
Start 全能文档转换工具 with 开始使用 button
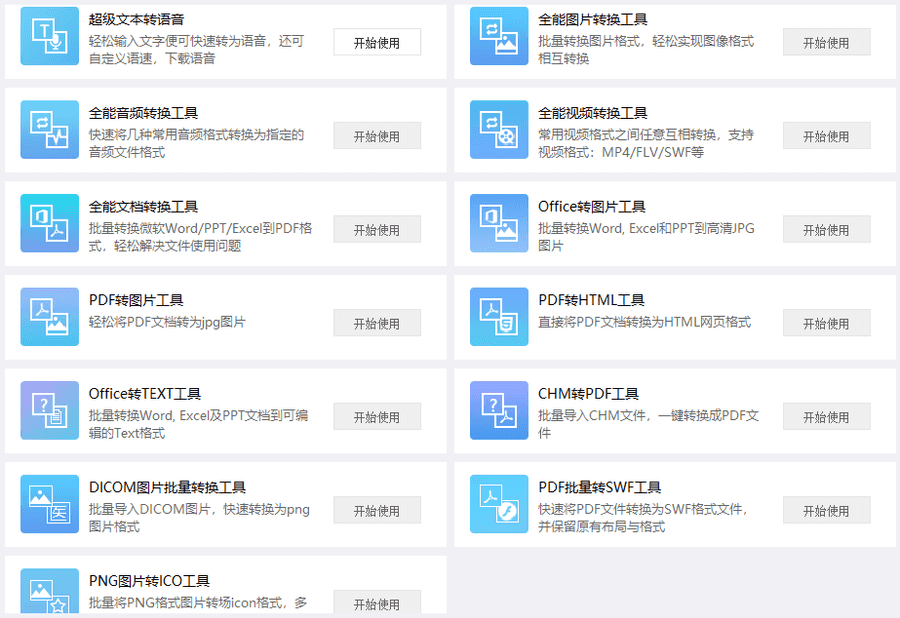[377, 230]
